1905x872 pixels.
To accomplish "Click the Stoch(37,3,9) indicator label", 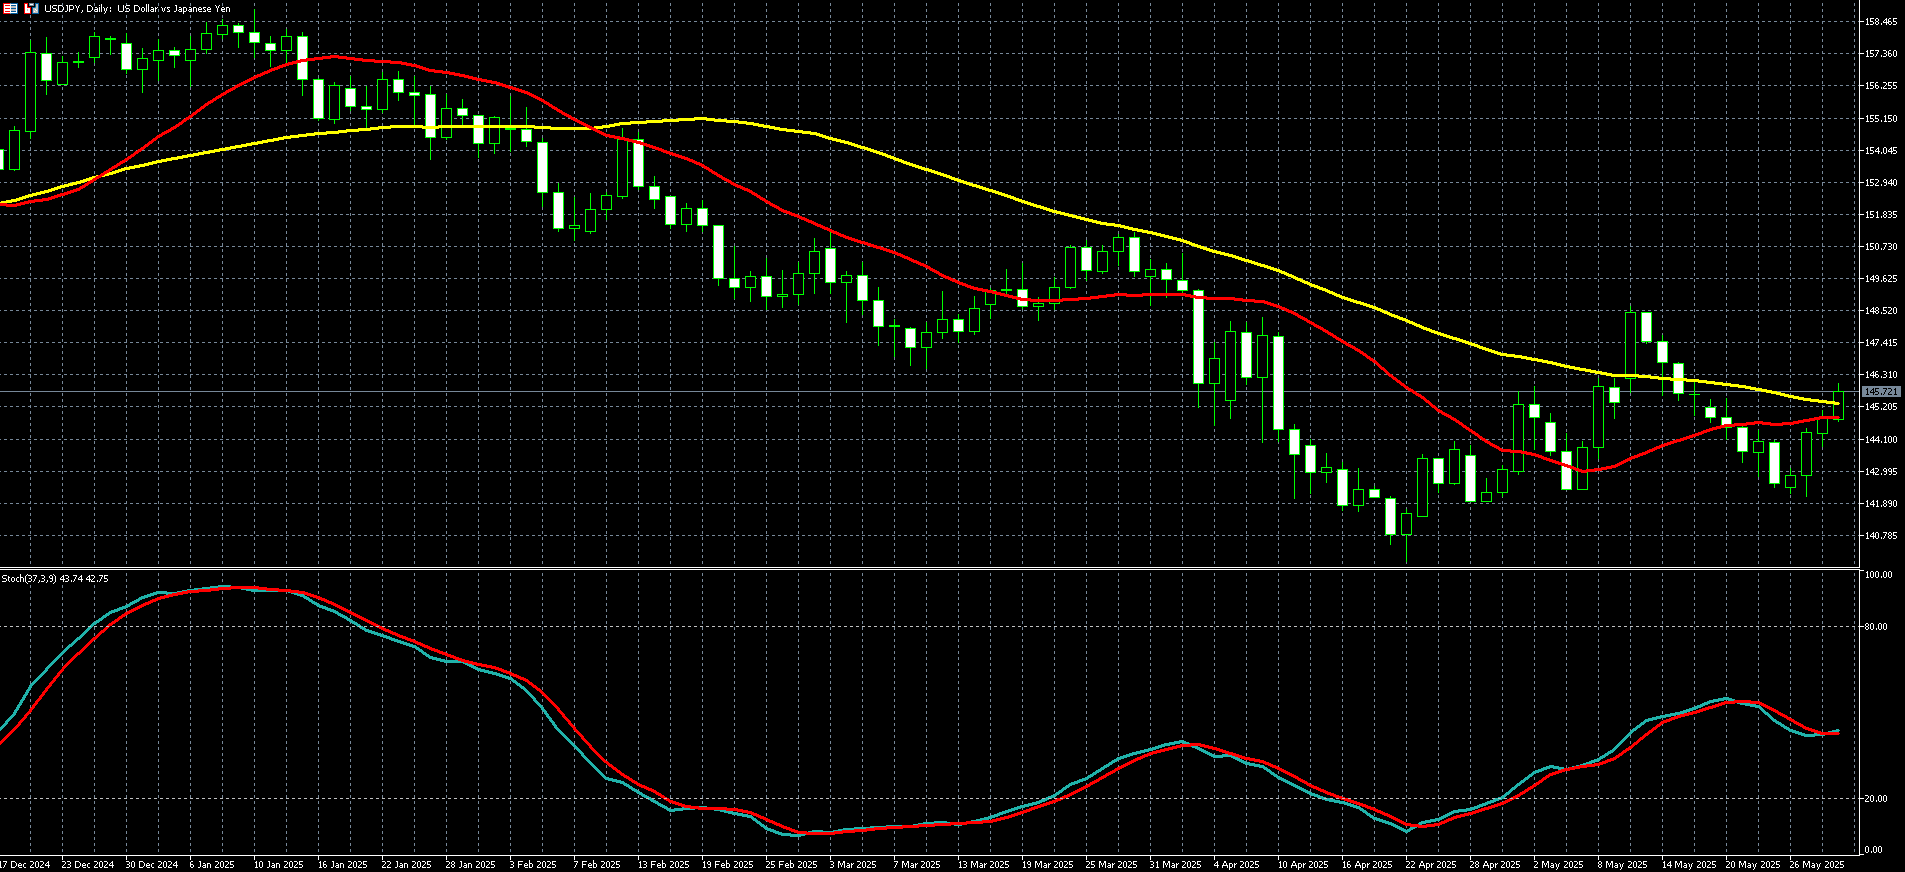I will click(x=55, y=578).
